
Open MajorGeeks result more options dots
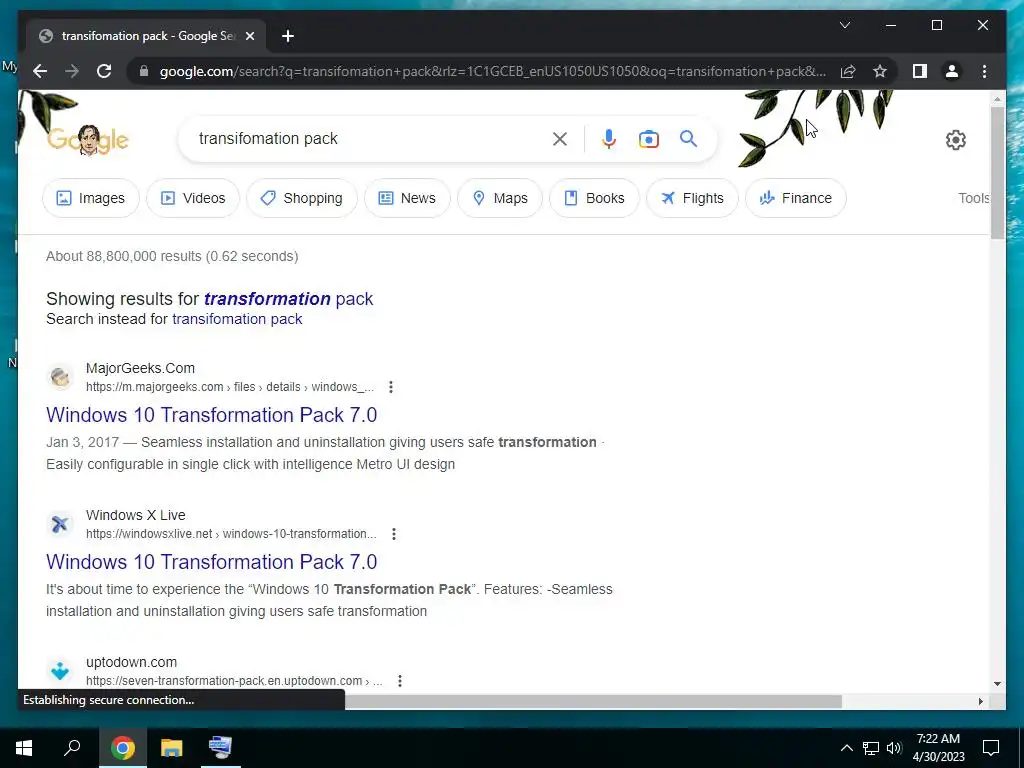click(x=391, y=387)
